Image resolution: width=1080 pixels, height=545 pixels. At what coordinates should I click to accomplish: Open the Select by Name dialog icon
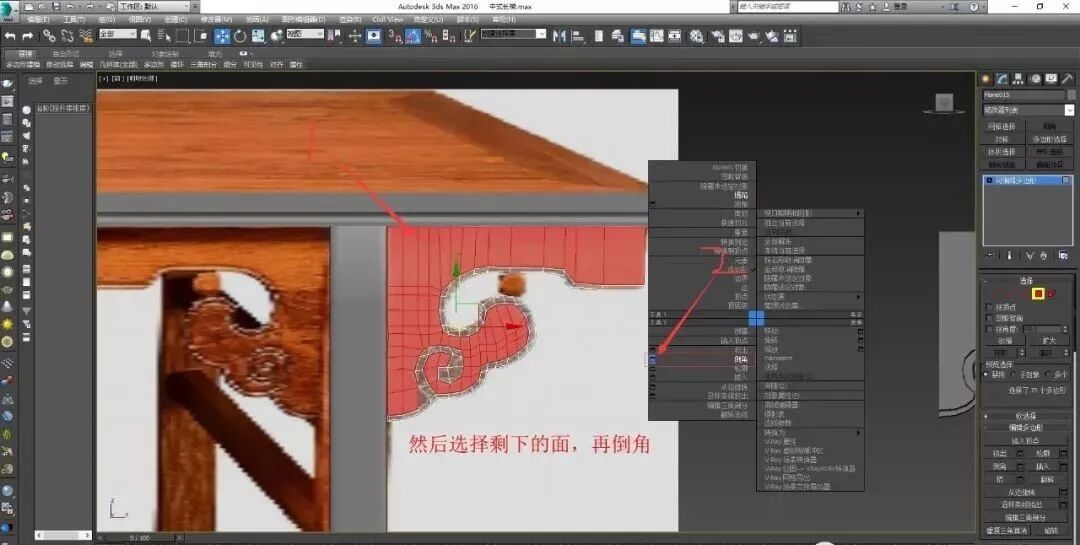(x=164, y=36)
